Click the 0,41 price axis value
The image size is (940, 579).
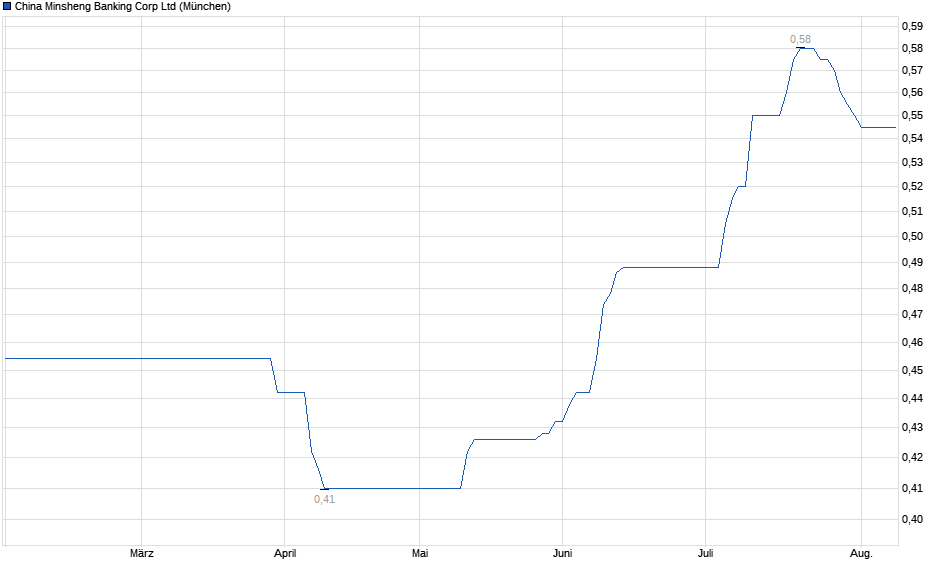pyautogui.click(x=912, y=488)
